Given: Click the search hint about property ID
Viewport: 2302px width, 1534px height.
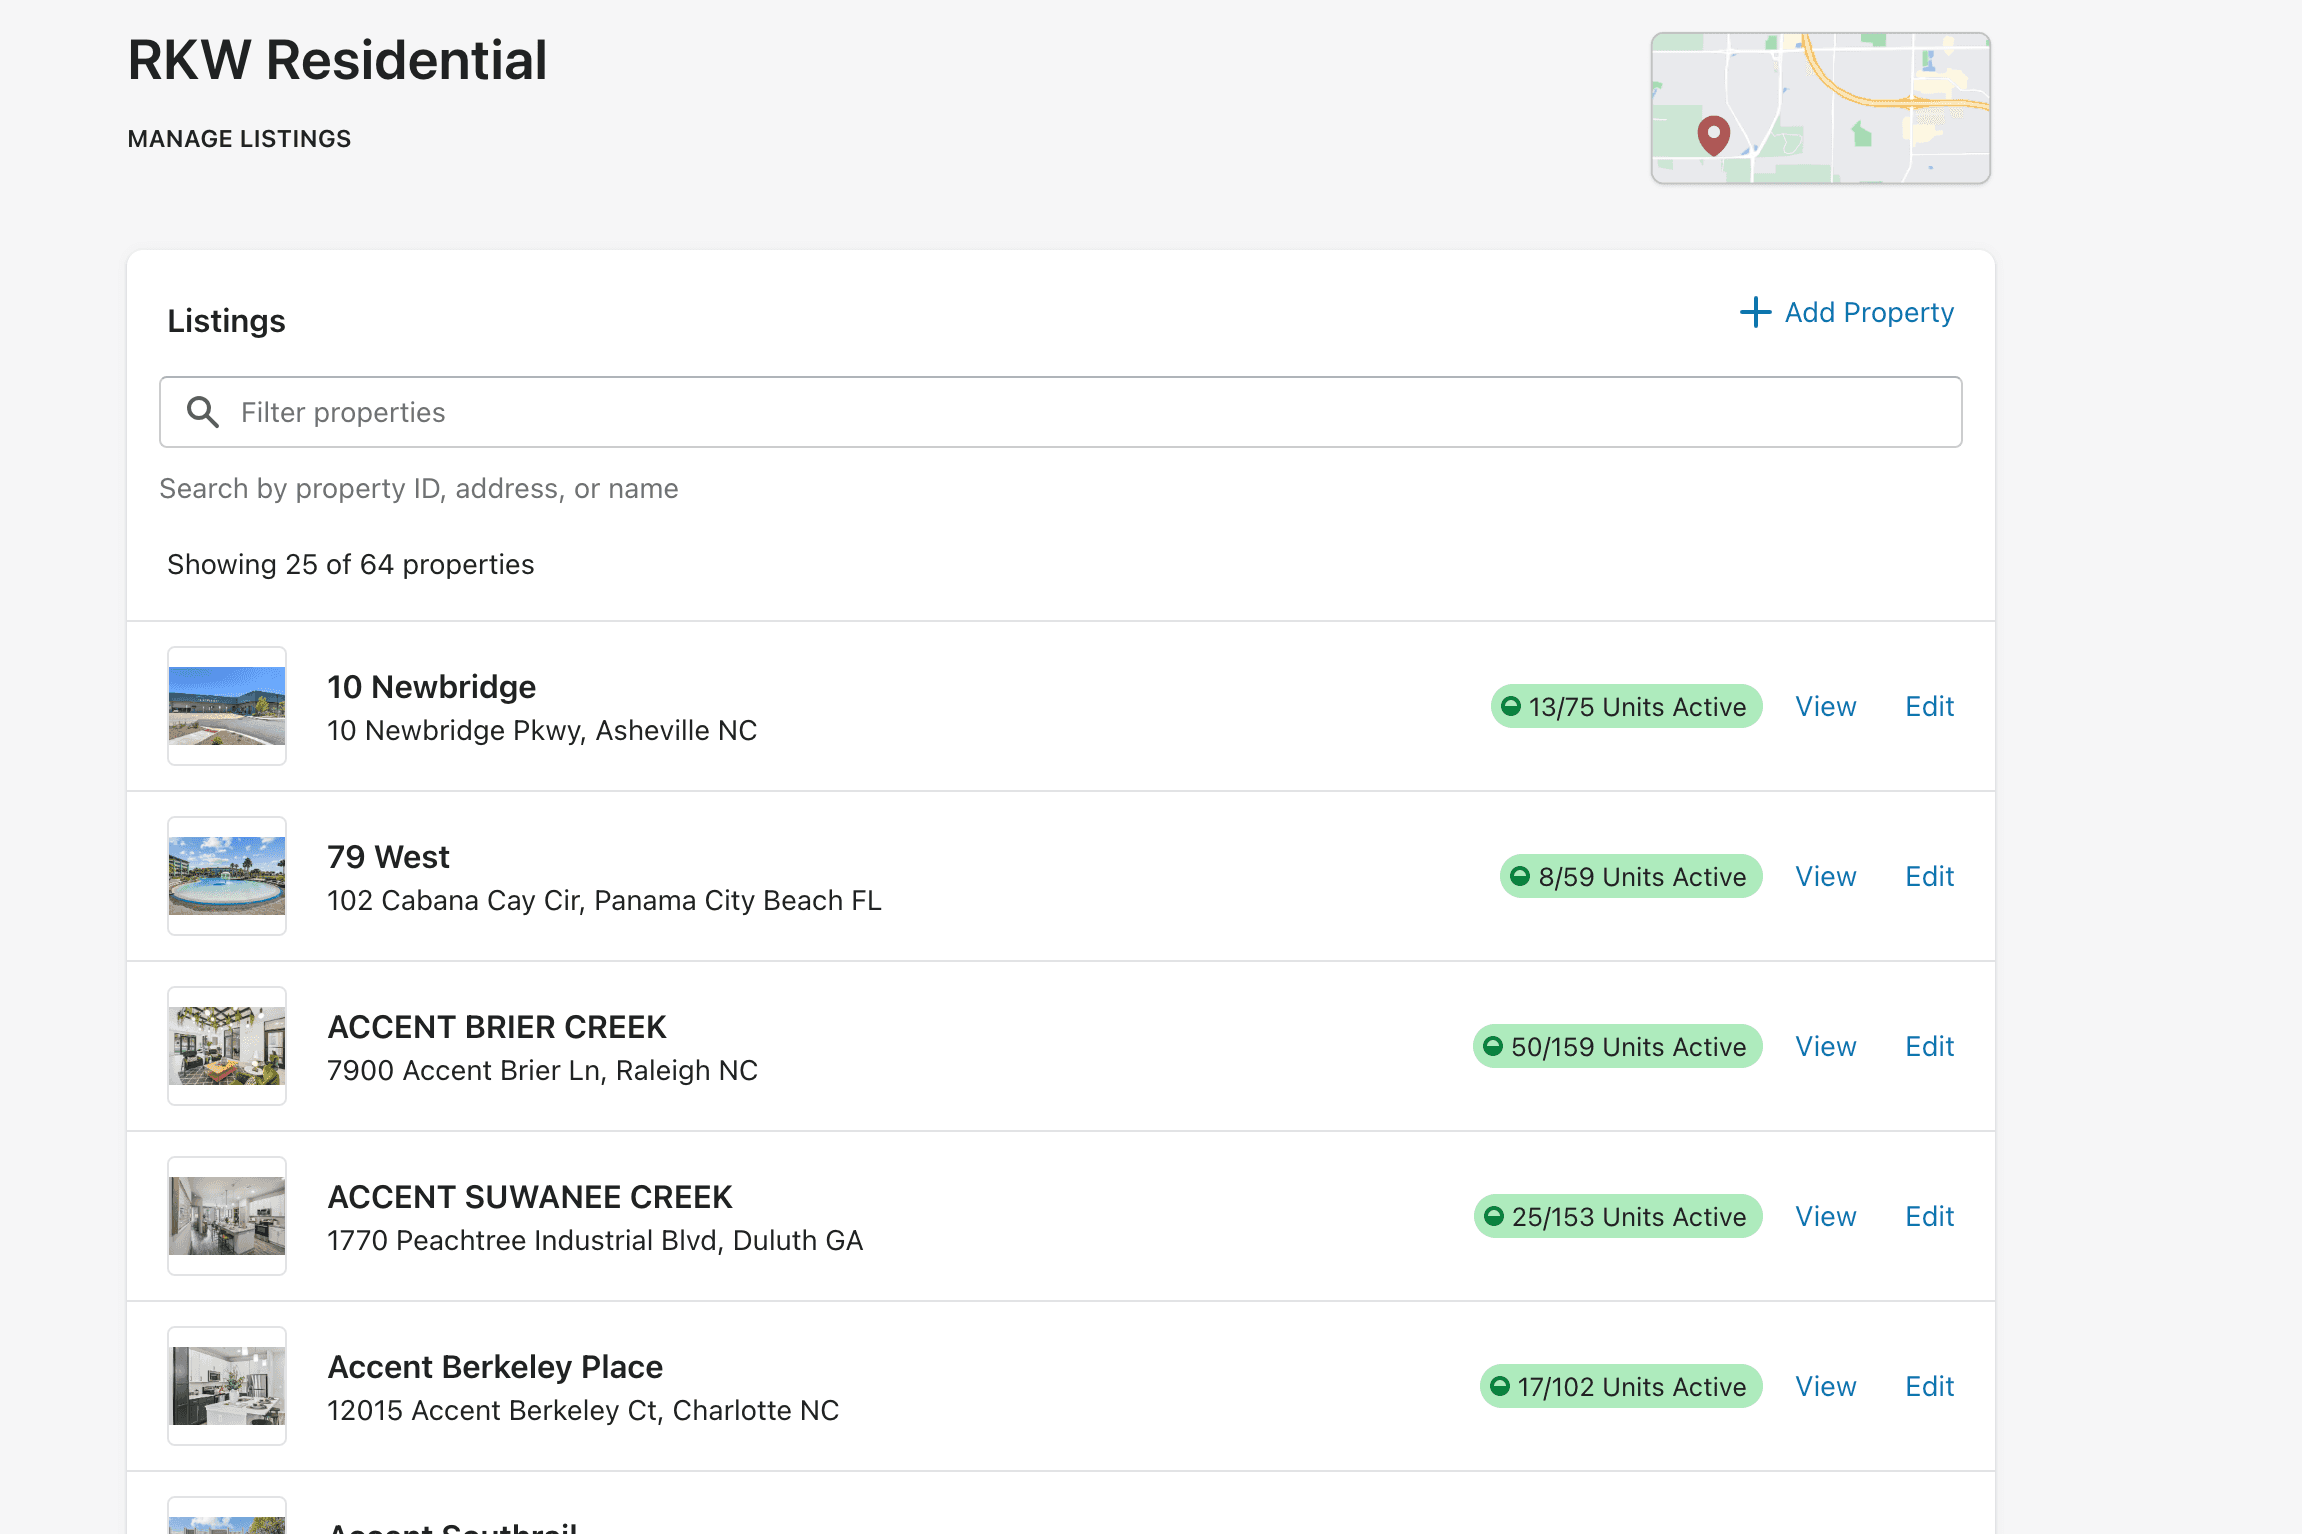Looking at the screenshot, I should pos(419,489).
